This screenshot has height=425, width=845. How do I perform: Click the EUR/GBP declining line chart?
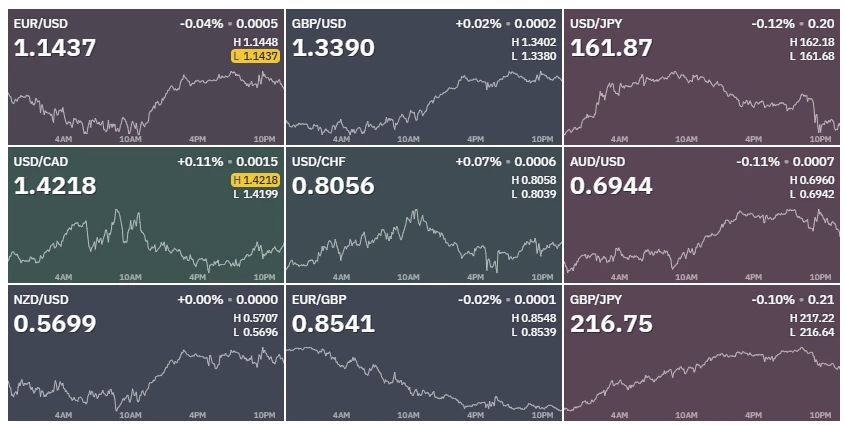[424, 379]
